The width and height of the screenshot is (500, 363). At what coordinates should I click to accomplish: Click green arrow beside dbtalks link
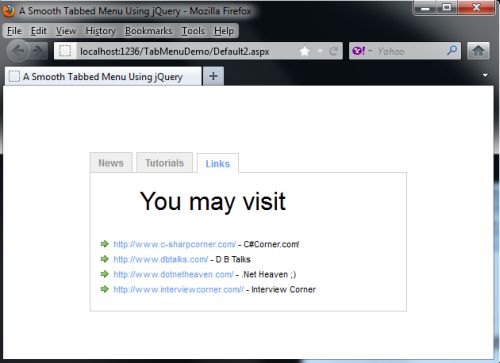coord(105,259)
